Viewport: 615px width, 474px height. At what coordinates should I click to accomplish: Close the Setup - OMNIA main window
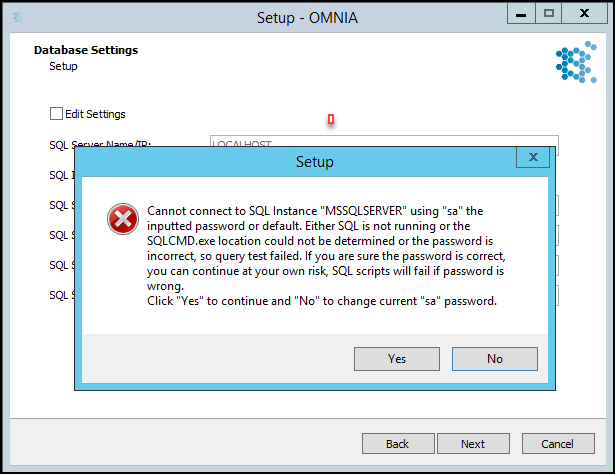tap(584, 14)
